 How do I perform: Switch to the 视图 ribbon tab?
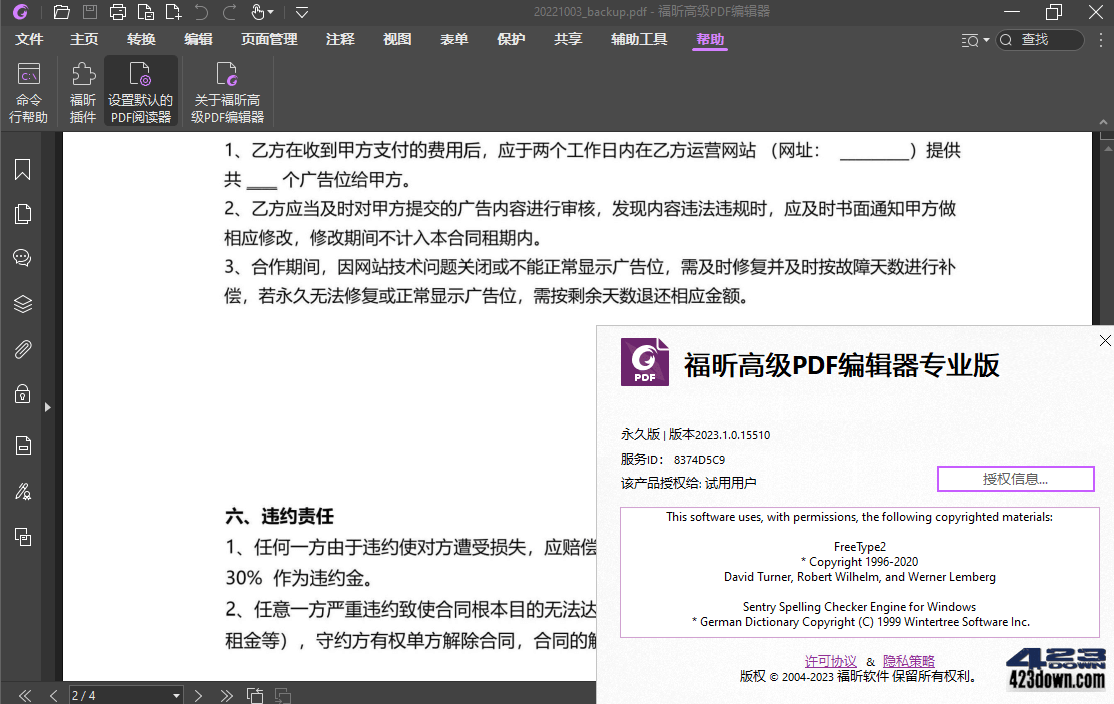(396, 40)
